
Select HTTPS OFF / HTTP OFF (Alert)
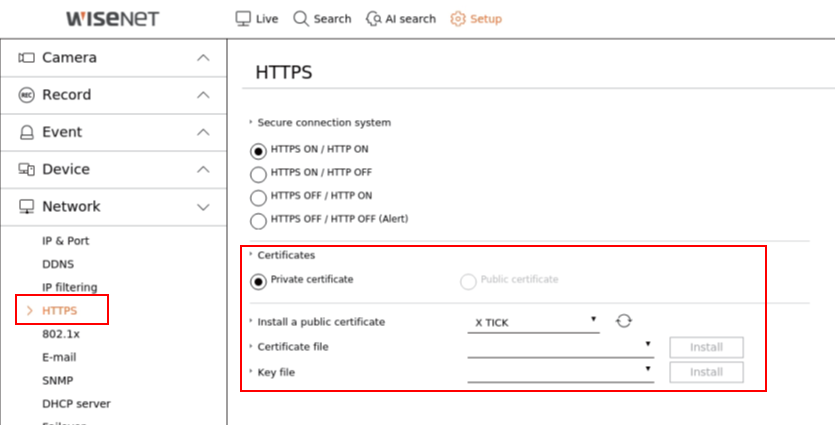258,220
